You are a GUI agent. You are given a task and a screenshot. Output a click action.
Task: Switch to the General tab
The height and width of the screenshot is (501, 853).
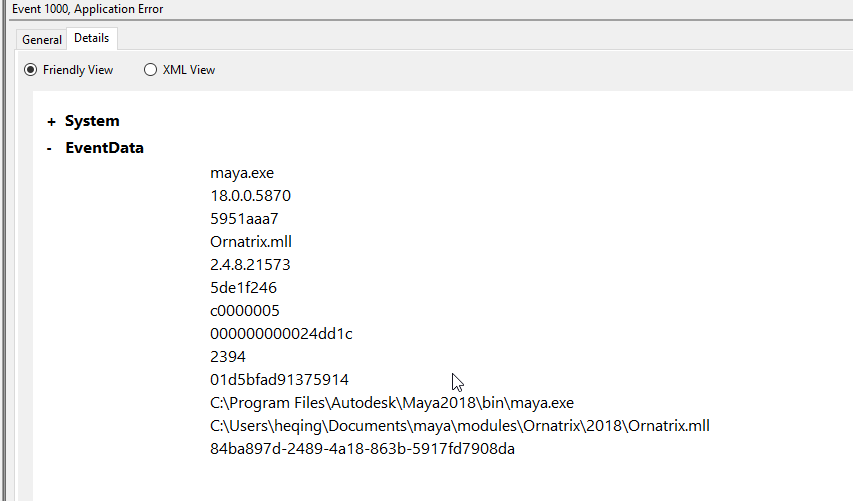pos(42,40)
